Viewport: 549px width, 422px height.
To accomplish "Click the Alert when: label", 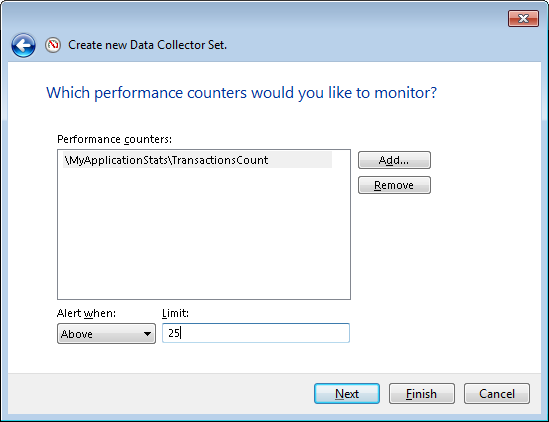I will tap(86, 313).
